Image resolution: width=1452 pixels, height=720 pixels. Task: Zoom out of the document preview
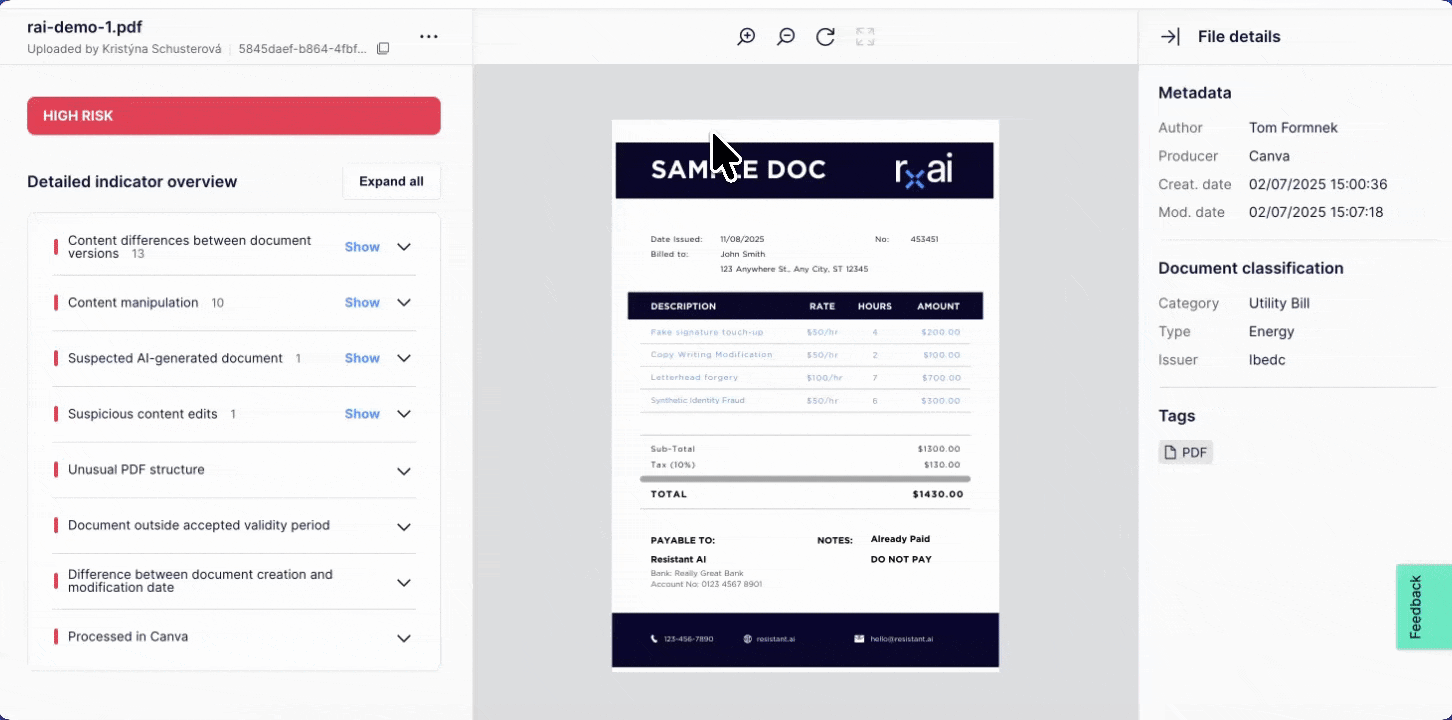(x=785, y=36)
